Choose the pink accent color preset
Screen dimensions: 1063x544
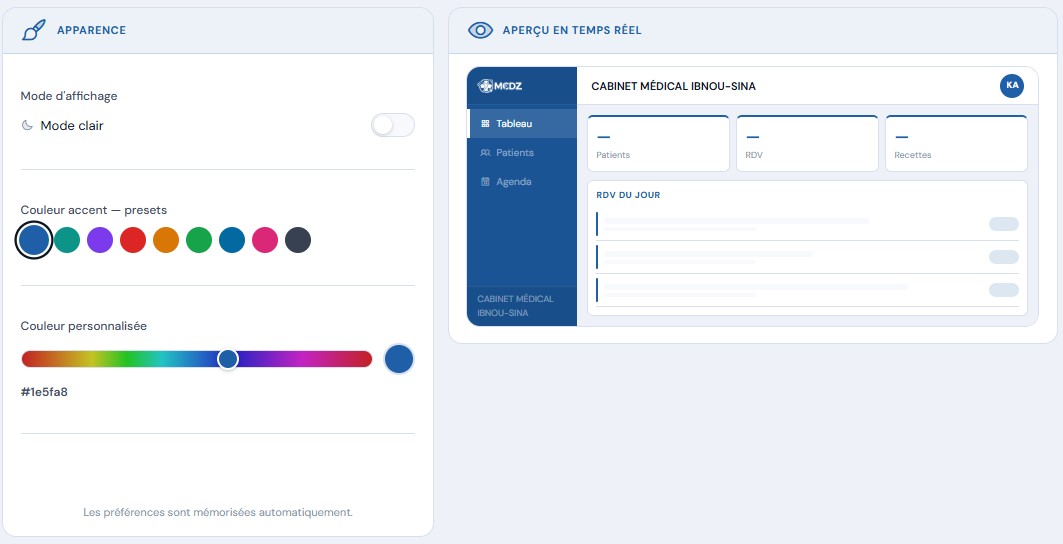tap(265, 240)
